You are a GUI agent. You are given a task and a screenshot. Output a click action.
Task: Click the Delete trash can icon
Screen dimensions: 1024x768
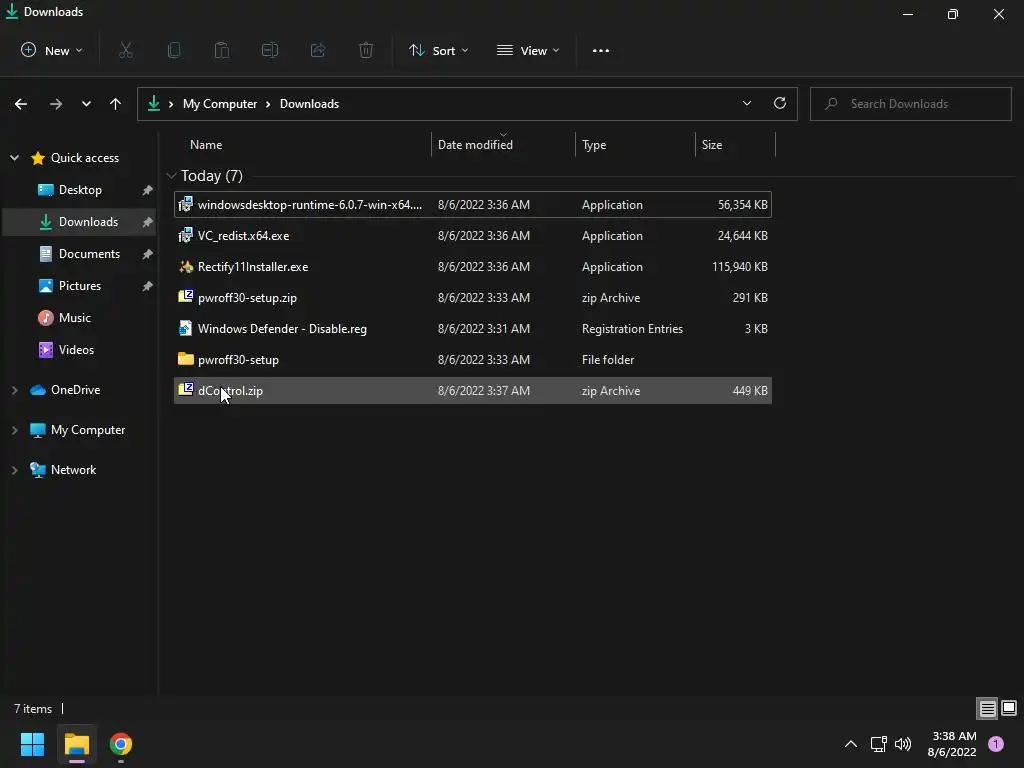tap(366, 50)
